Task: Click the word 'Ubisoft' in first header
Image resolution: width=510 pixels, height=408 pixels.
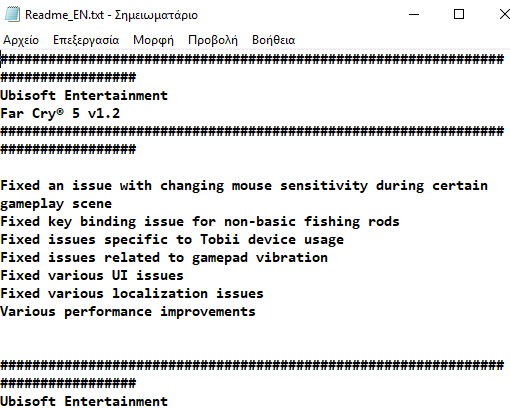Action: [x=28, y=96]
